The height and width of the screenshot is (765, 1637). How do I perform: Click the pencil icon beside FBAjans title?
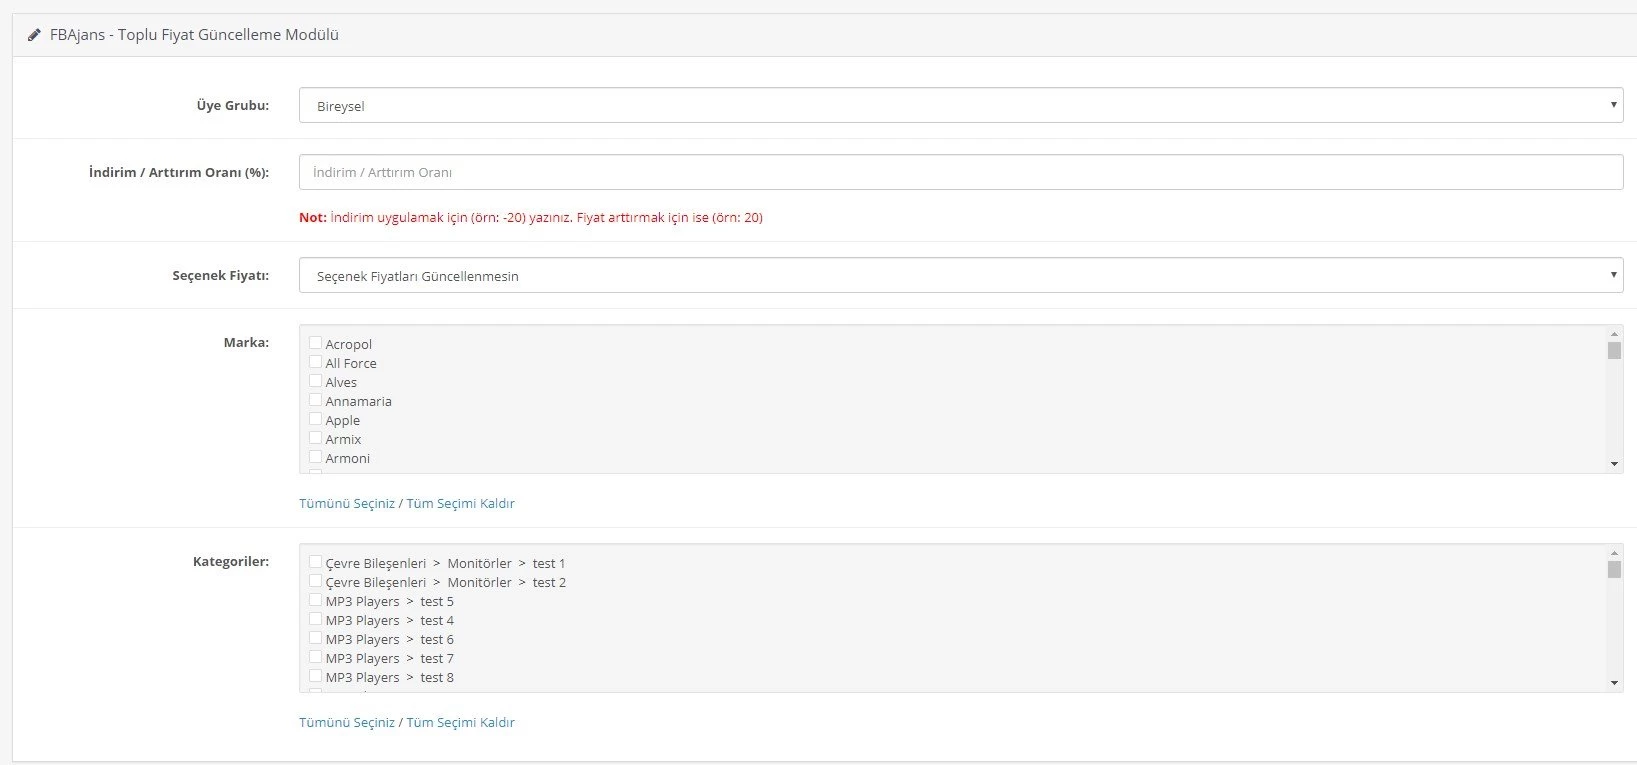(x=35, y=35)
